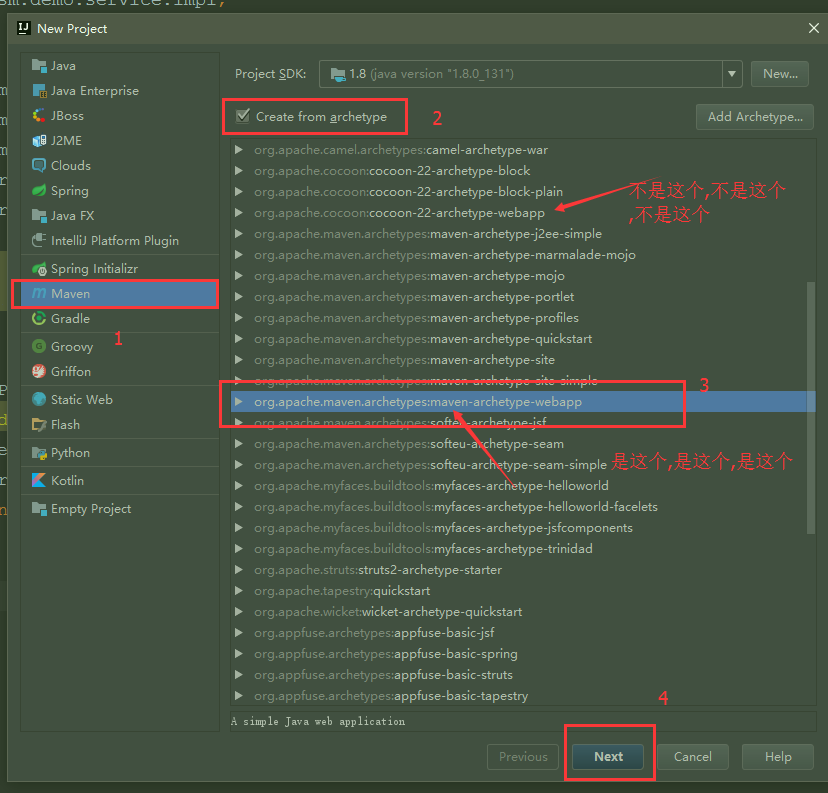Expand the maven-archetype-webapp node

[239, 402]
